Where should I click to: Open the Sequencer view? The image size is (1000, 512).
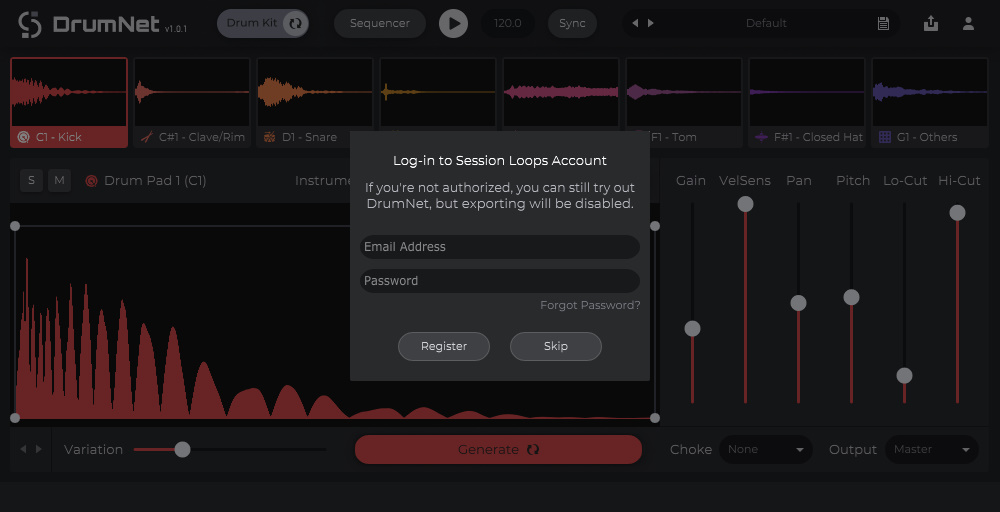pyautogui.click(x=379, y=24)
